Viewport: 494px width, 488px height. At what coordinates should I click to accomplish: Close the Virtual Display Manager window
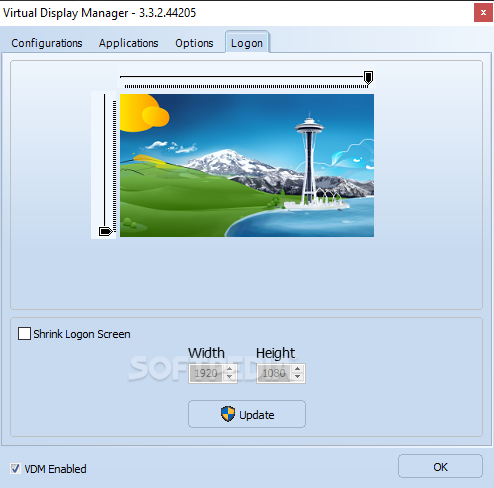[483, 13]
